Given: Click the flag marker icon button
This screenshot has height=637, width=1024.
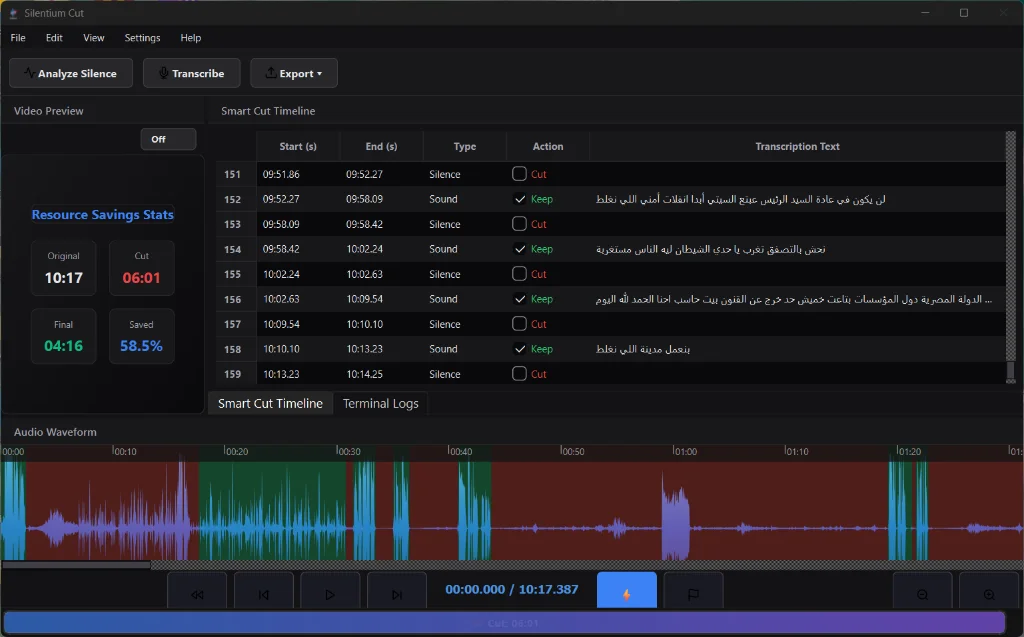Looking at the screenshot, I should pyautogui.click(x=693, y=593).
